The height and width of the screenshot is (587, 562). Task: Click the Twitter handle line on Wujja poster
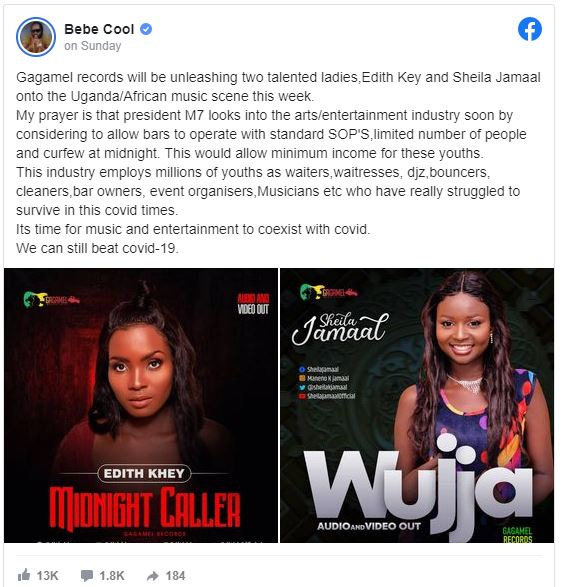click(x=323, y=387)
